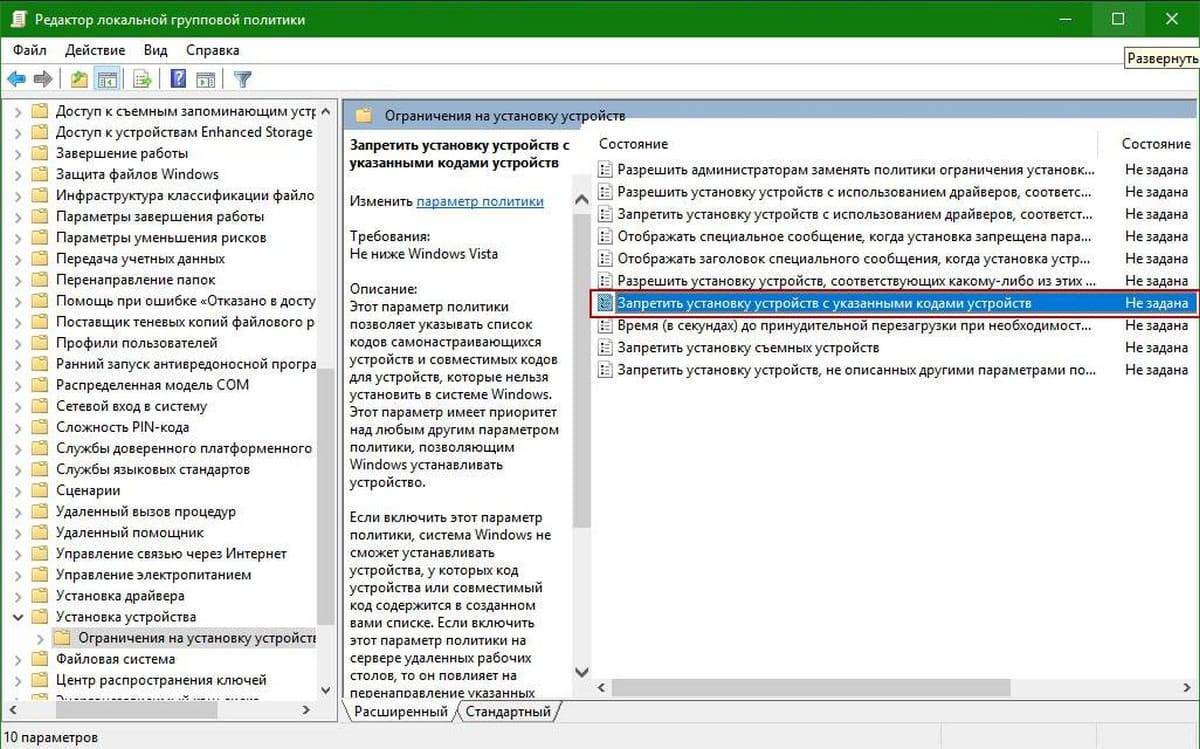Open the Файл menu
The image size is (1200, 749).
[x=30, y=49]
